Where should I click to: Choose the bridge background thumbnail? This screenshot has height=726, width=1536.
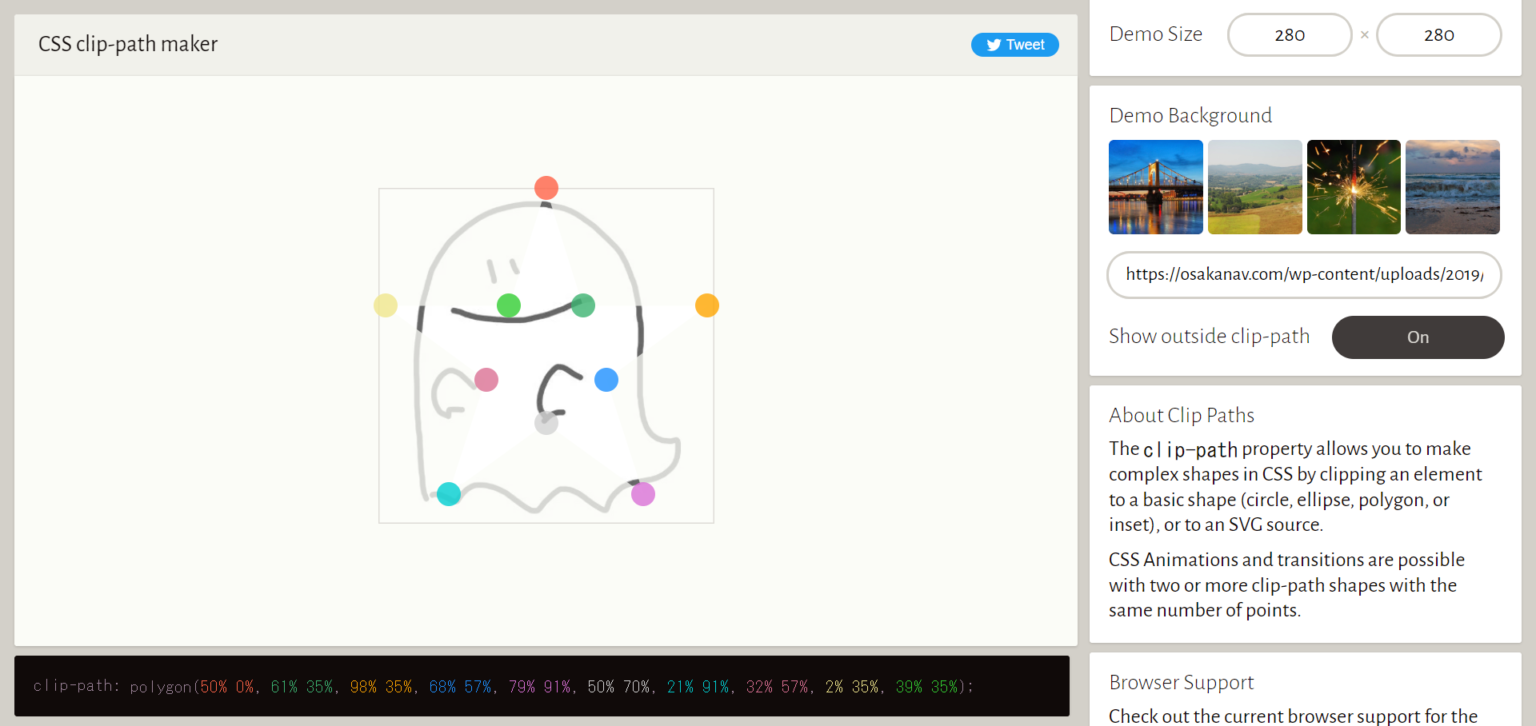click(x=1156, y=187)
